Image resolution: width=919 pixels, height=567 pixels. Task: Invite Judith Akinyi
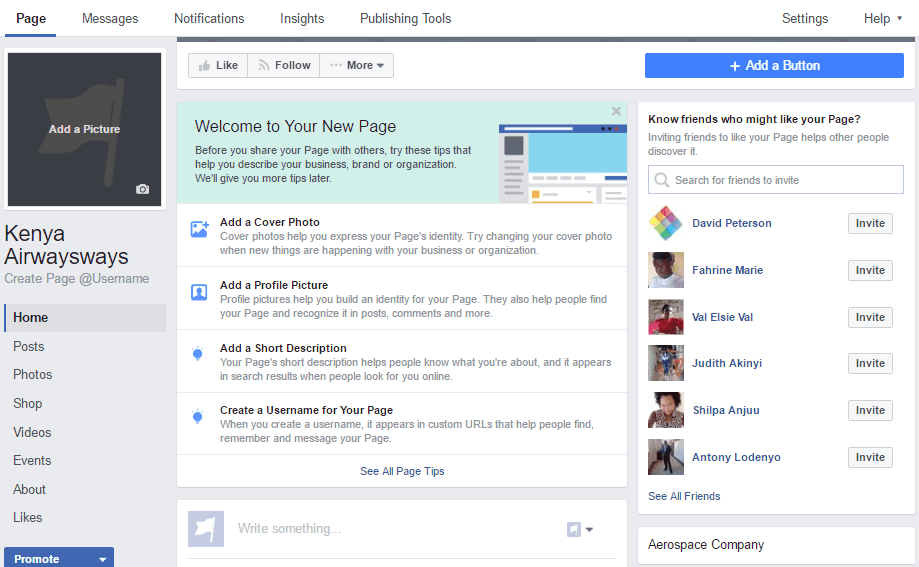click(x=870, y=364)
